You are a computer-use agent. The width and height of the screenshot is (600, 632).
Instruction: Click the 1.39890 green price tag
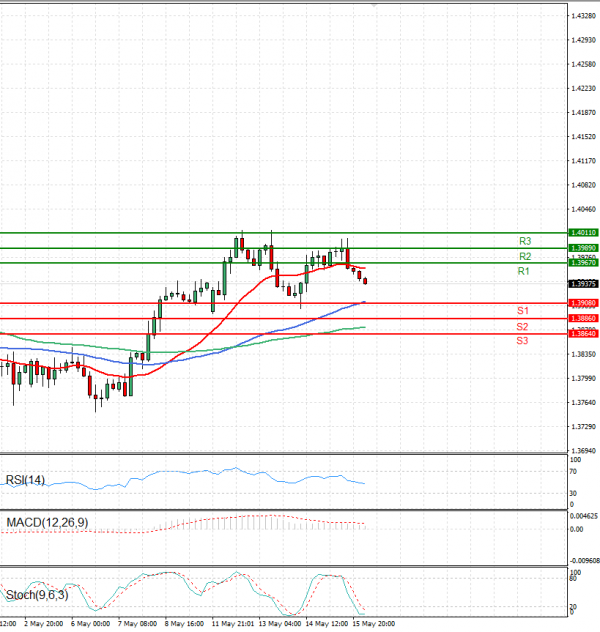pos(583,247)
